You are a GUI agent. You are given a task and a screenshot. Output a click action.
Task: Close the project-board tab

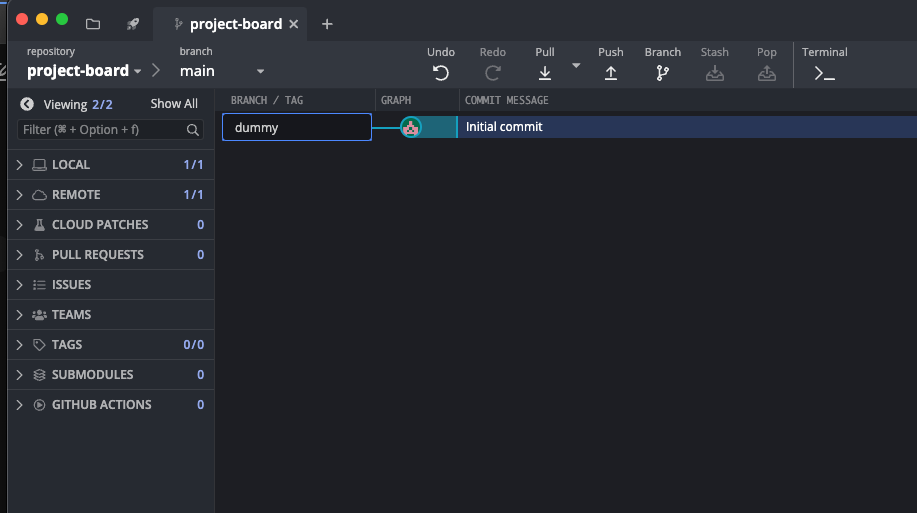click(x=294, y=24)
